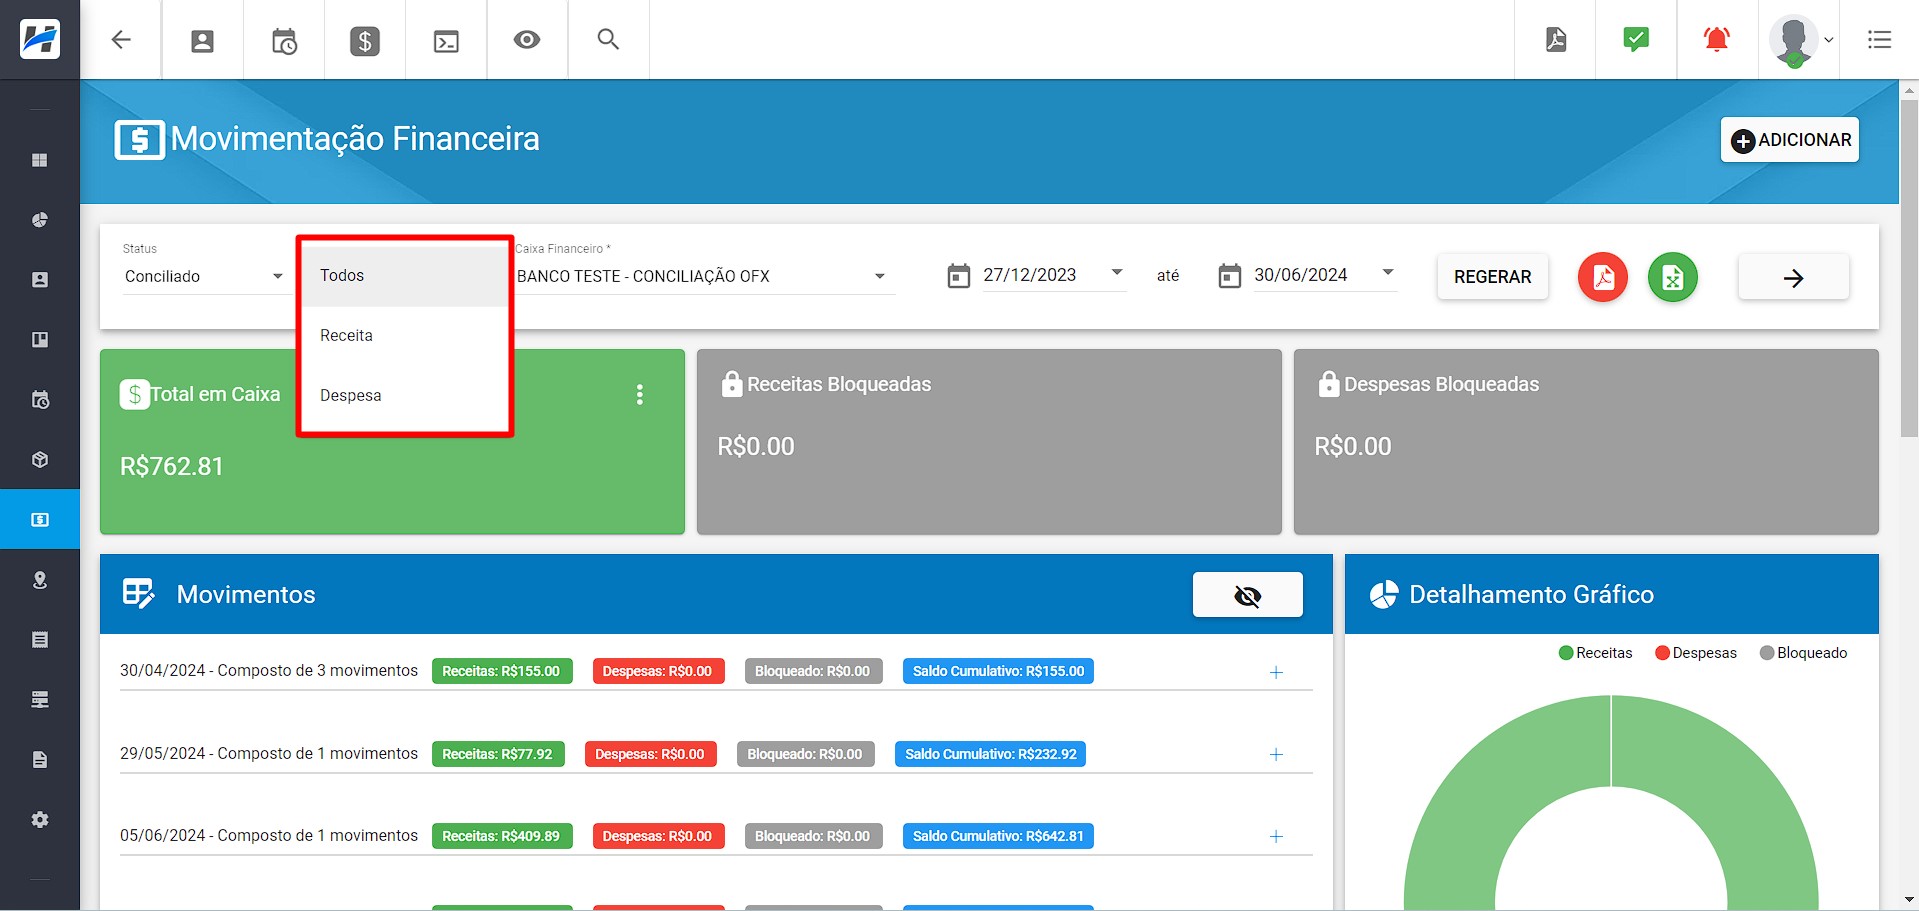The width and height of the screenshot is (1919, 911).
Task: Click the Receitas Bloqueadas card
Action: pyautogui.click(x=989, y=441)
